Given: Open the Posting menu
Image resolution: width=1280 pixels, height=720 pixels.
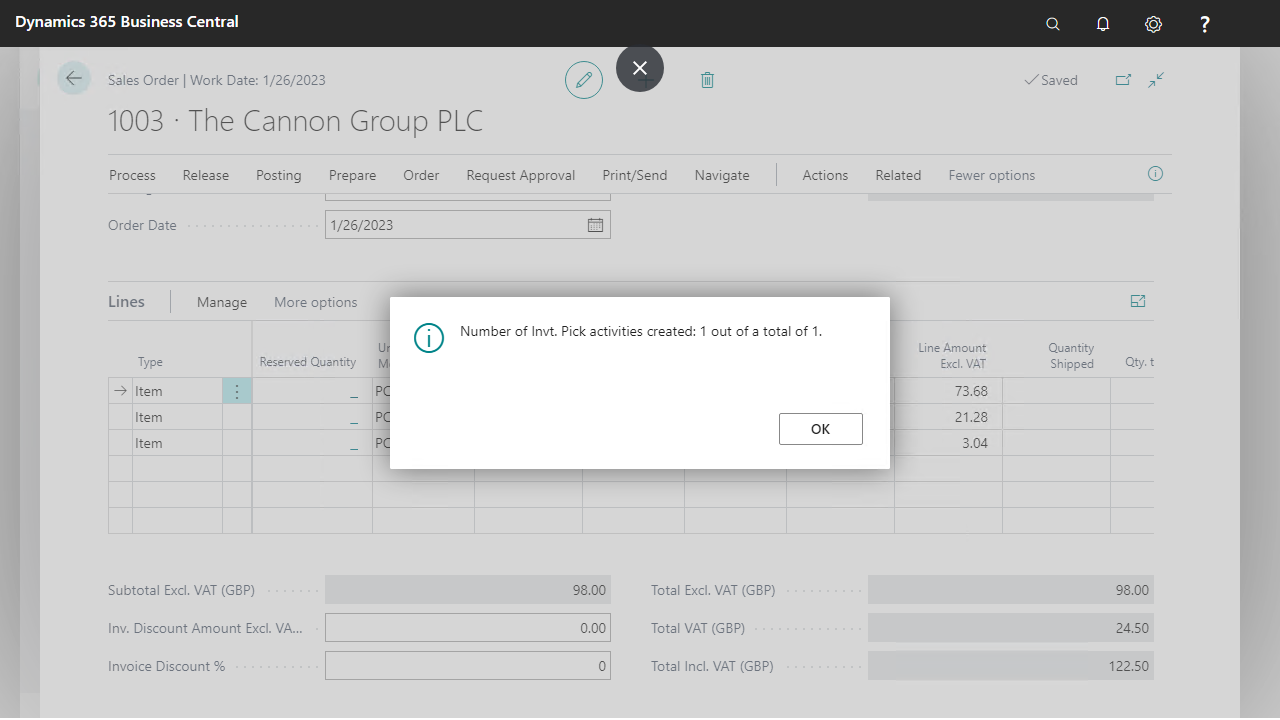Looking at the screenshot, I should pos(278,175).
